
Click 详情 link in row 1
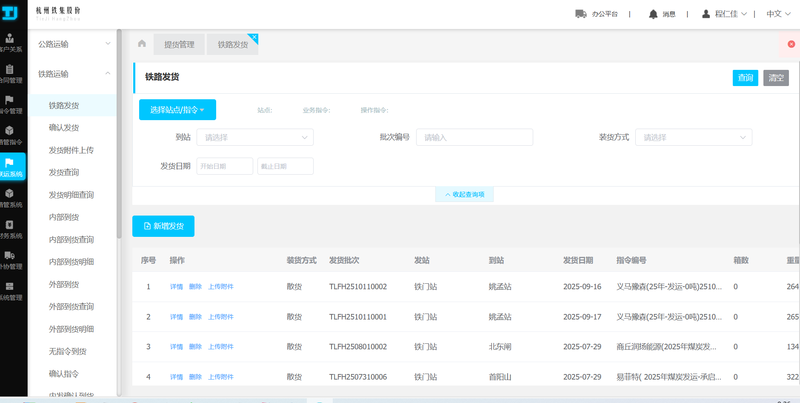[176, 287]
